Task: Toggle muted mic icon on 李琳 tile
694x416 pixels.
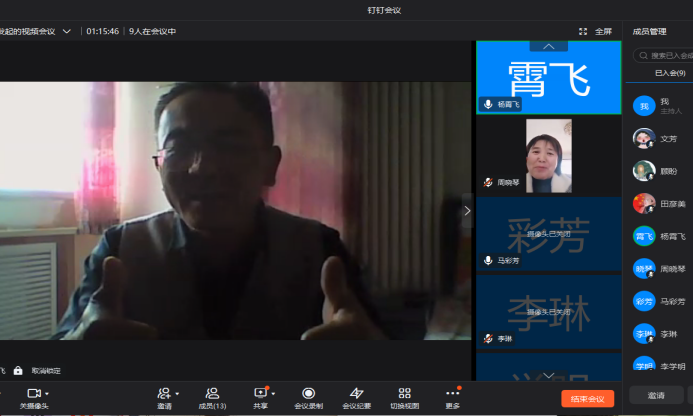Action: click(488, 339)
